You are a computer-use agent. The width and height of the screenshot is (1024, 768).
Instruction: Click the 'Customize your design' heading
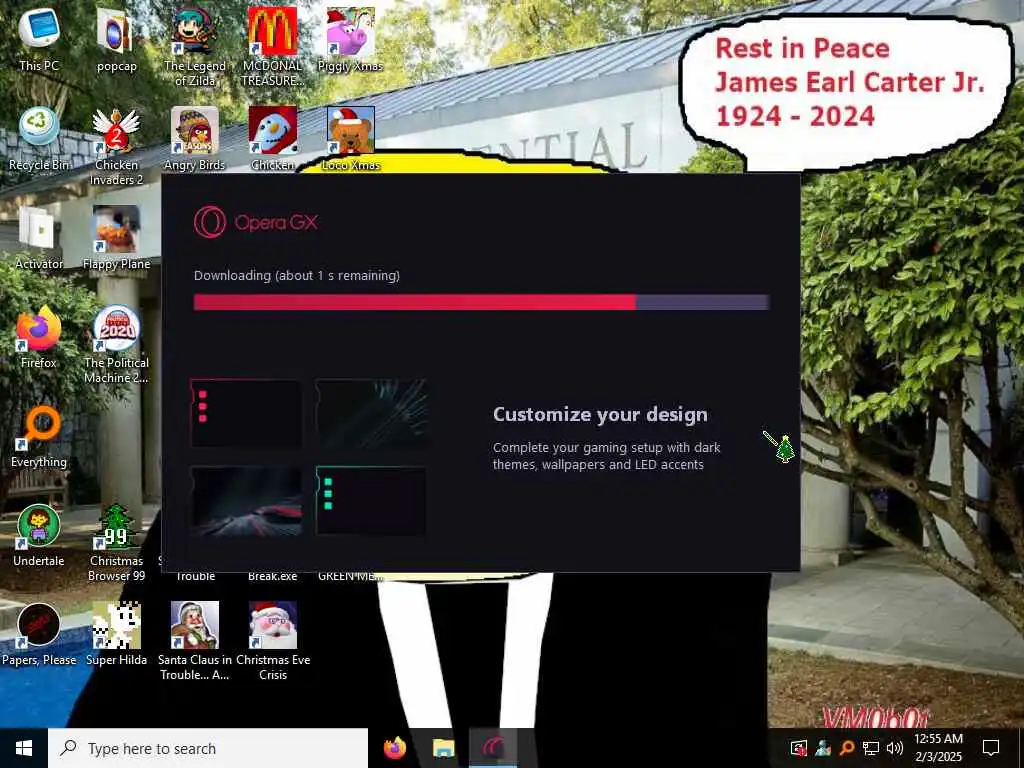pos(600,414)
